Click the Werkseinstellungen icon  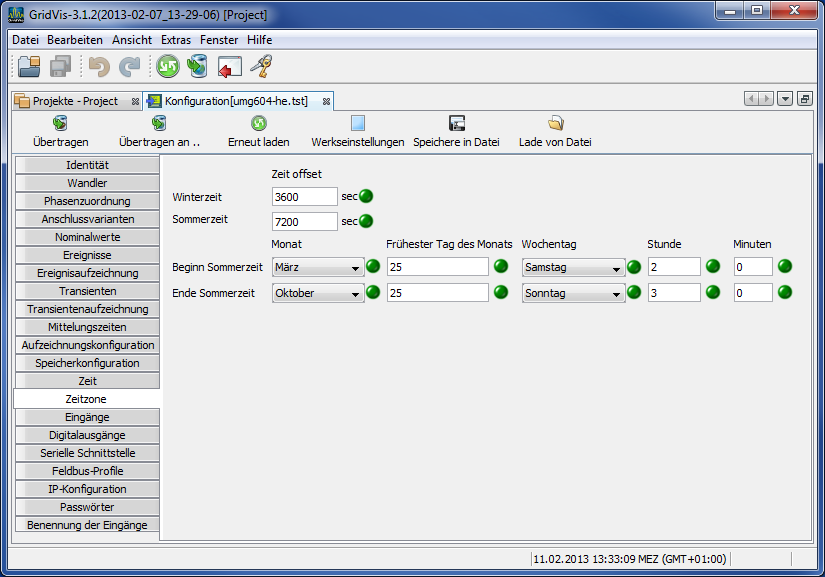357,123
